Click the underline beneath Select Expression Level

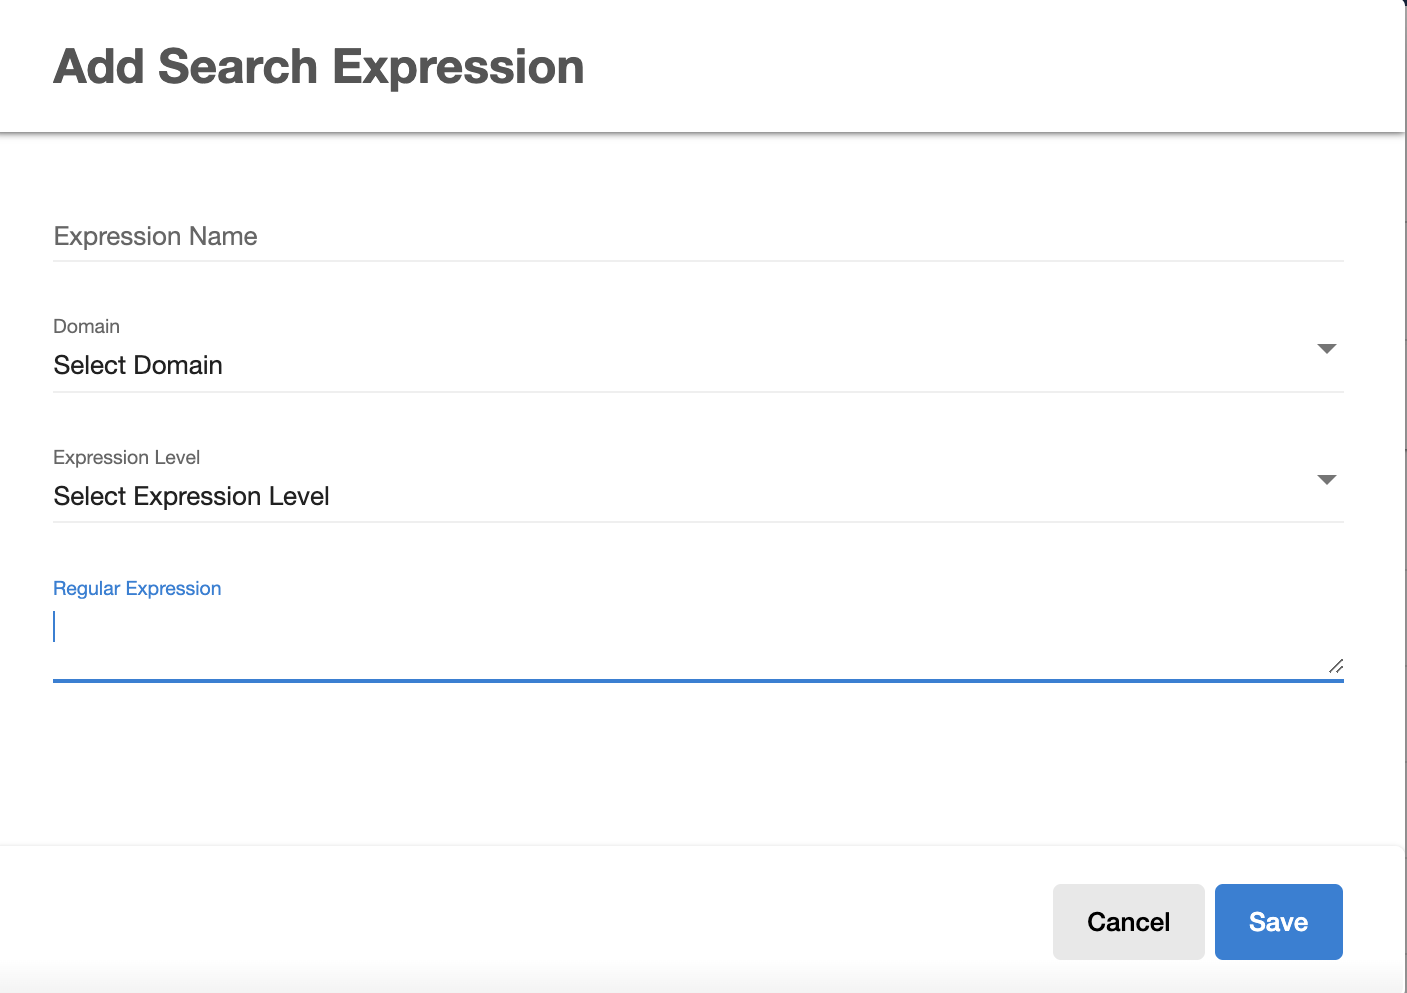(x=697, y=522)
